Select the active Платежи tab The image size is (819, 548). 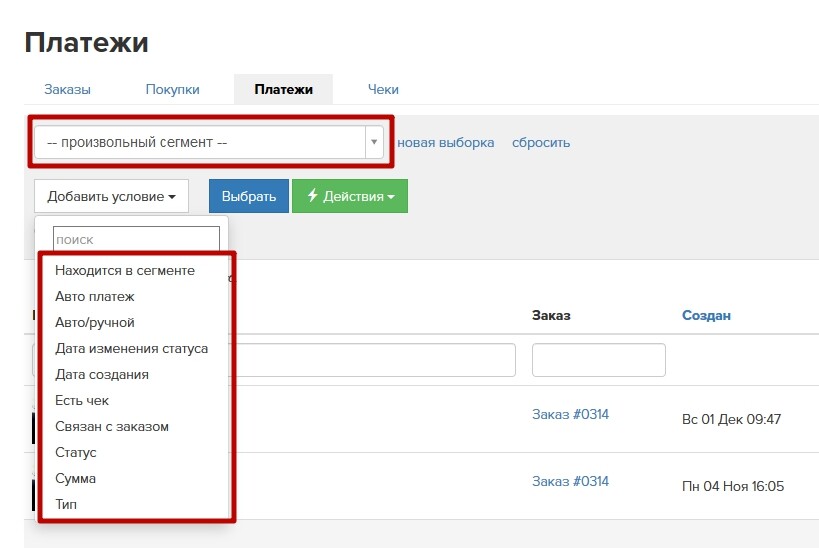[283, 89]
